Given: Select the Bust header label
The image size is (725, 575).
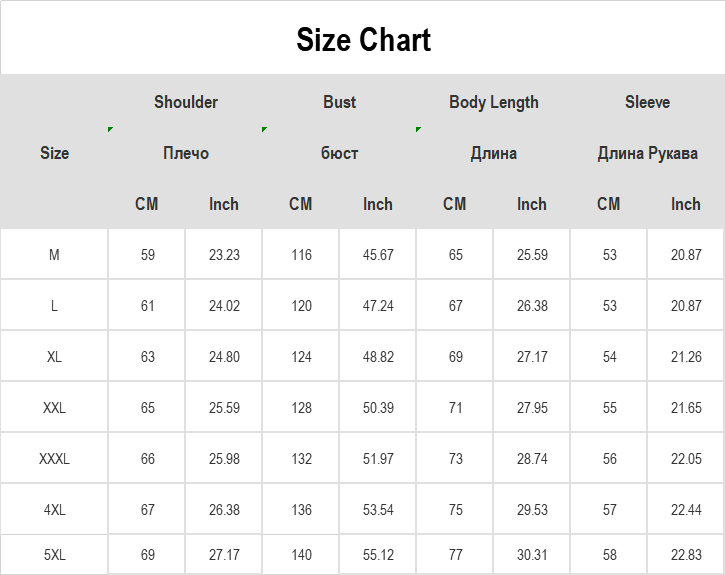Looking at the screenshot, I should click(339, 102).
